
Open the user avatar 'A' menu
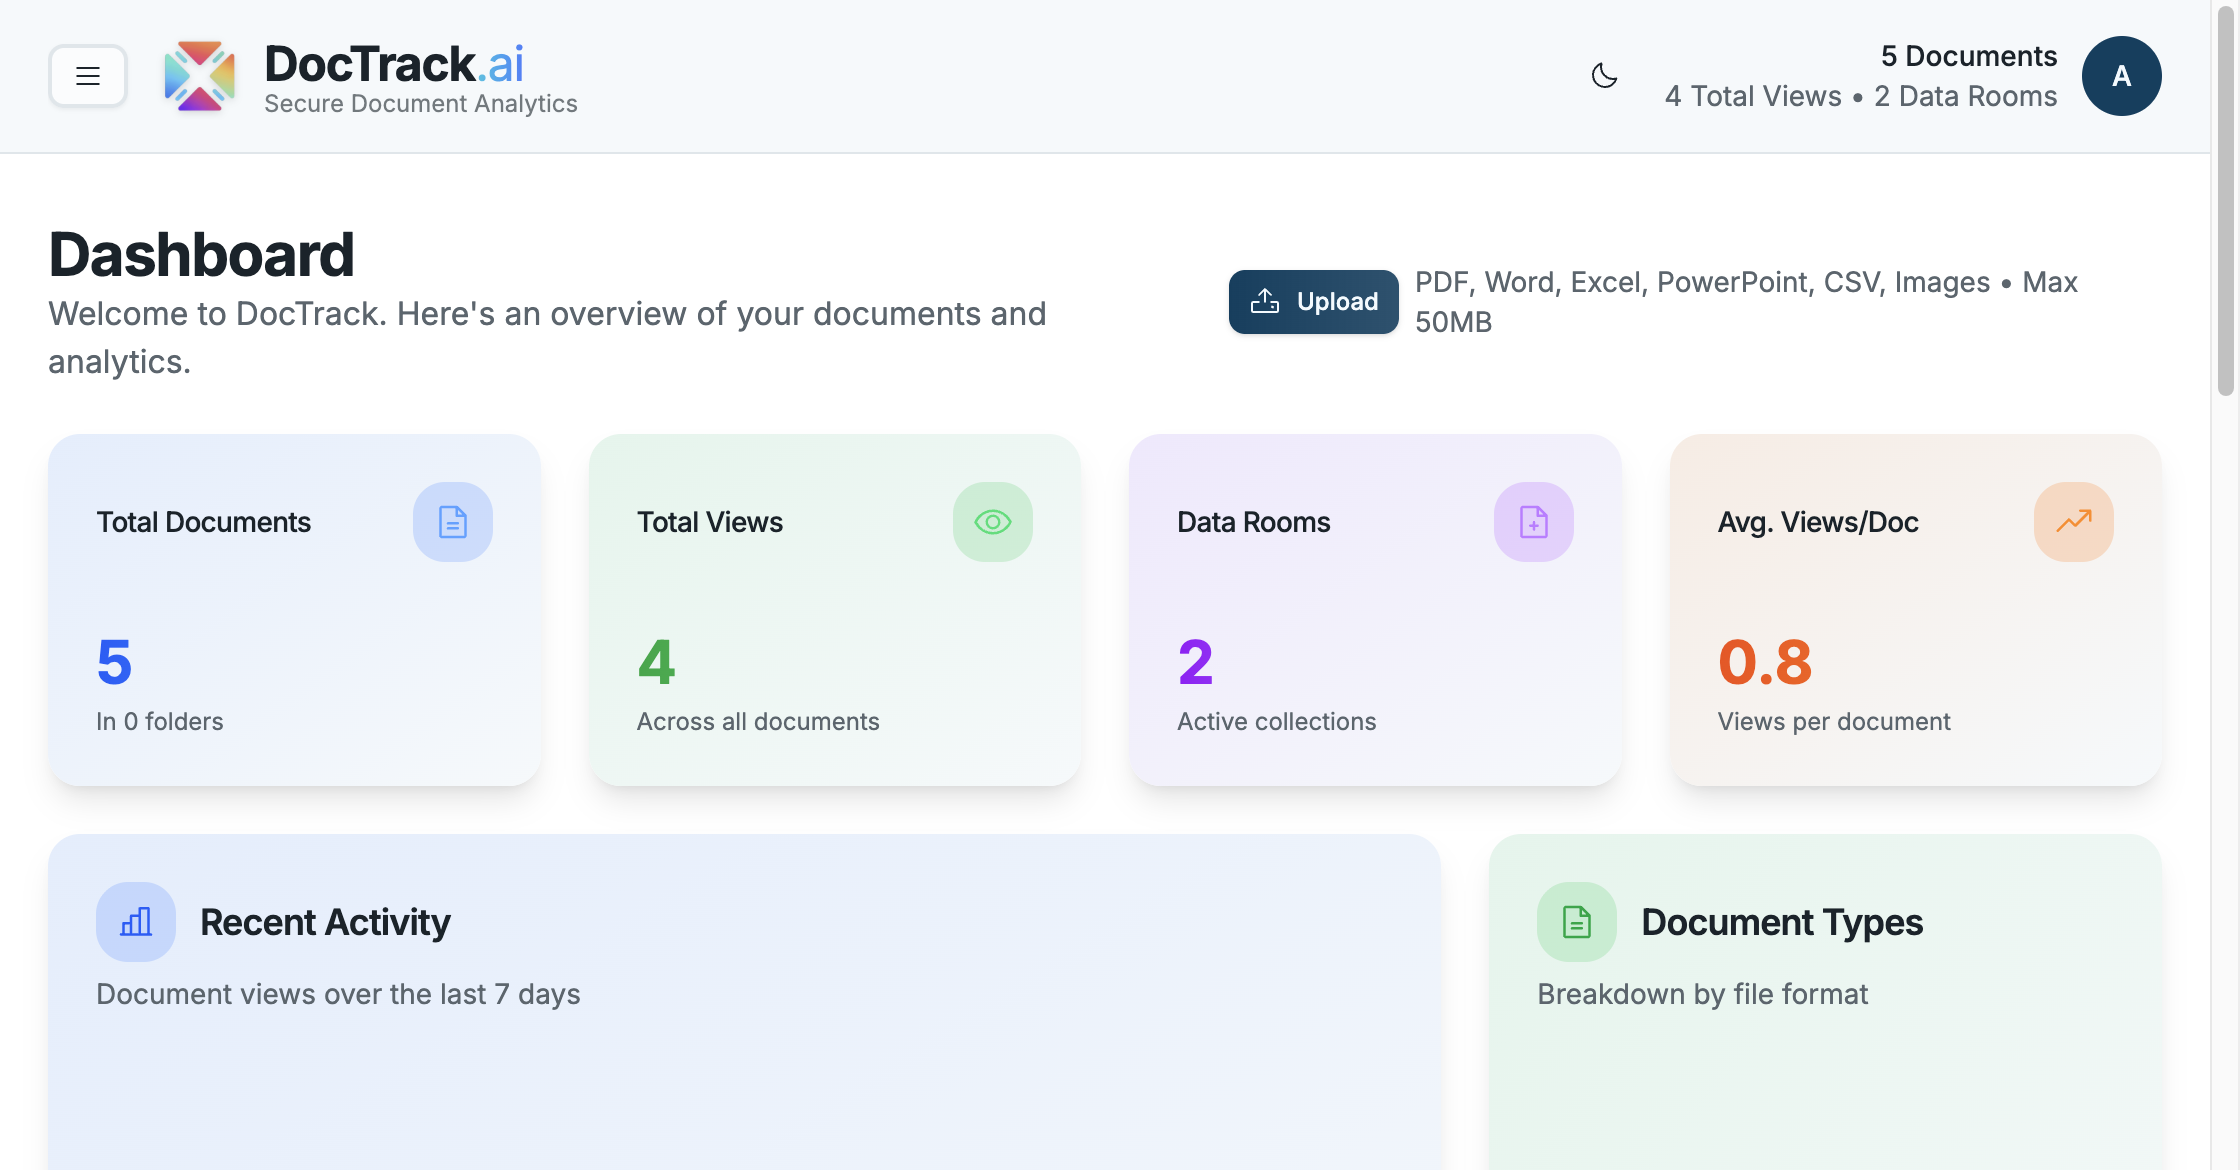2121,76
